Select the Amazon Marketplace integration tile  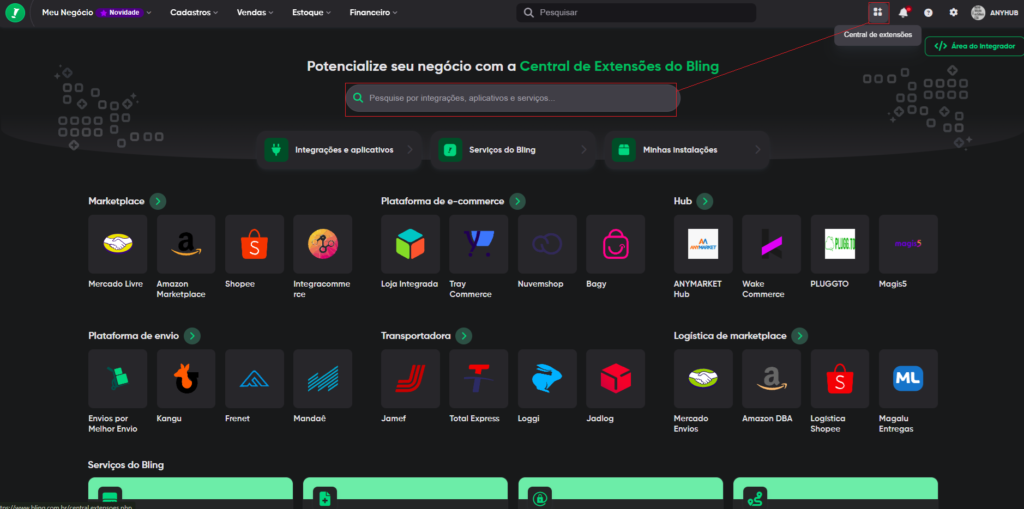(186, 244)
